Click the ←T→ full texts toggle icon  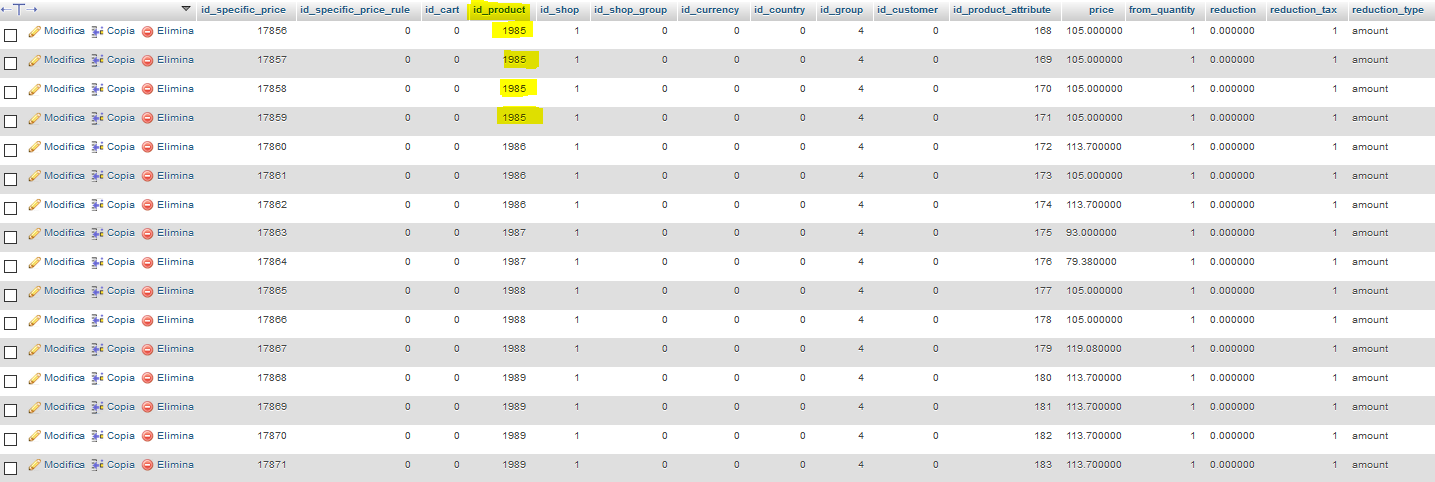pyautogui.click(x=20, y=9)
